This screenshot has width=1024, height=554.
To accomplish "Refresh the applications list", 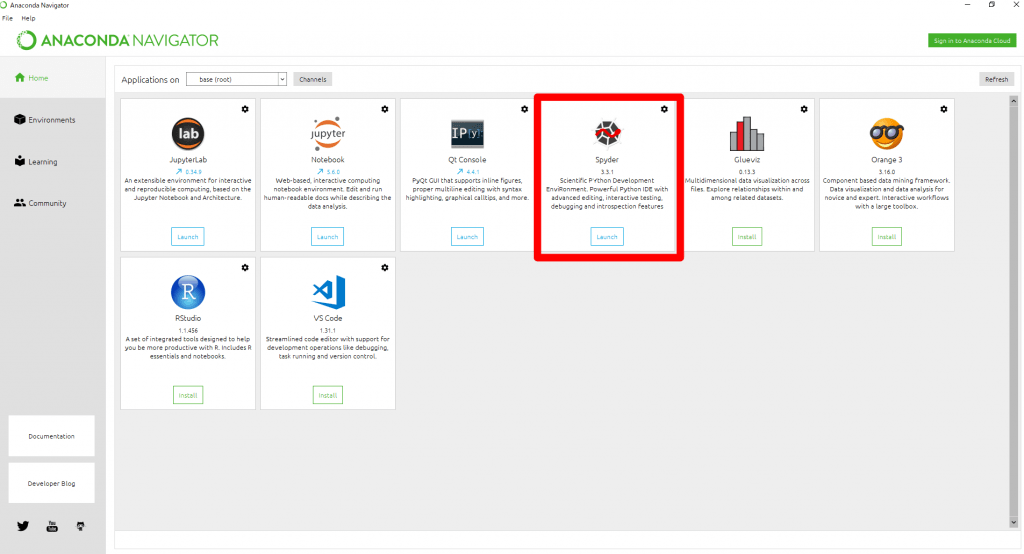I will (997, 79).
